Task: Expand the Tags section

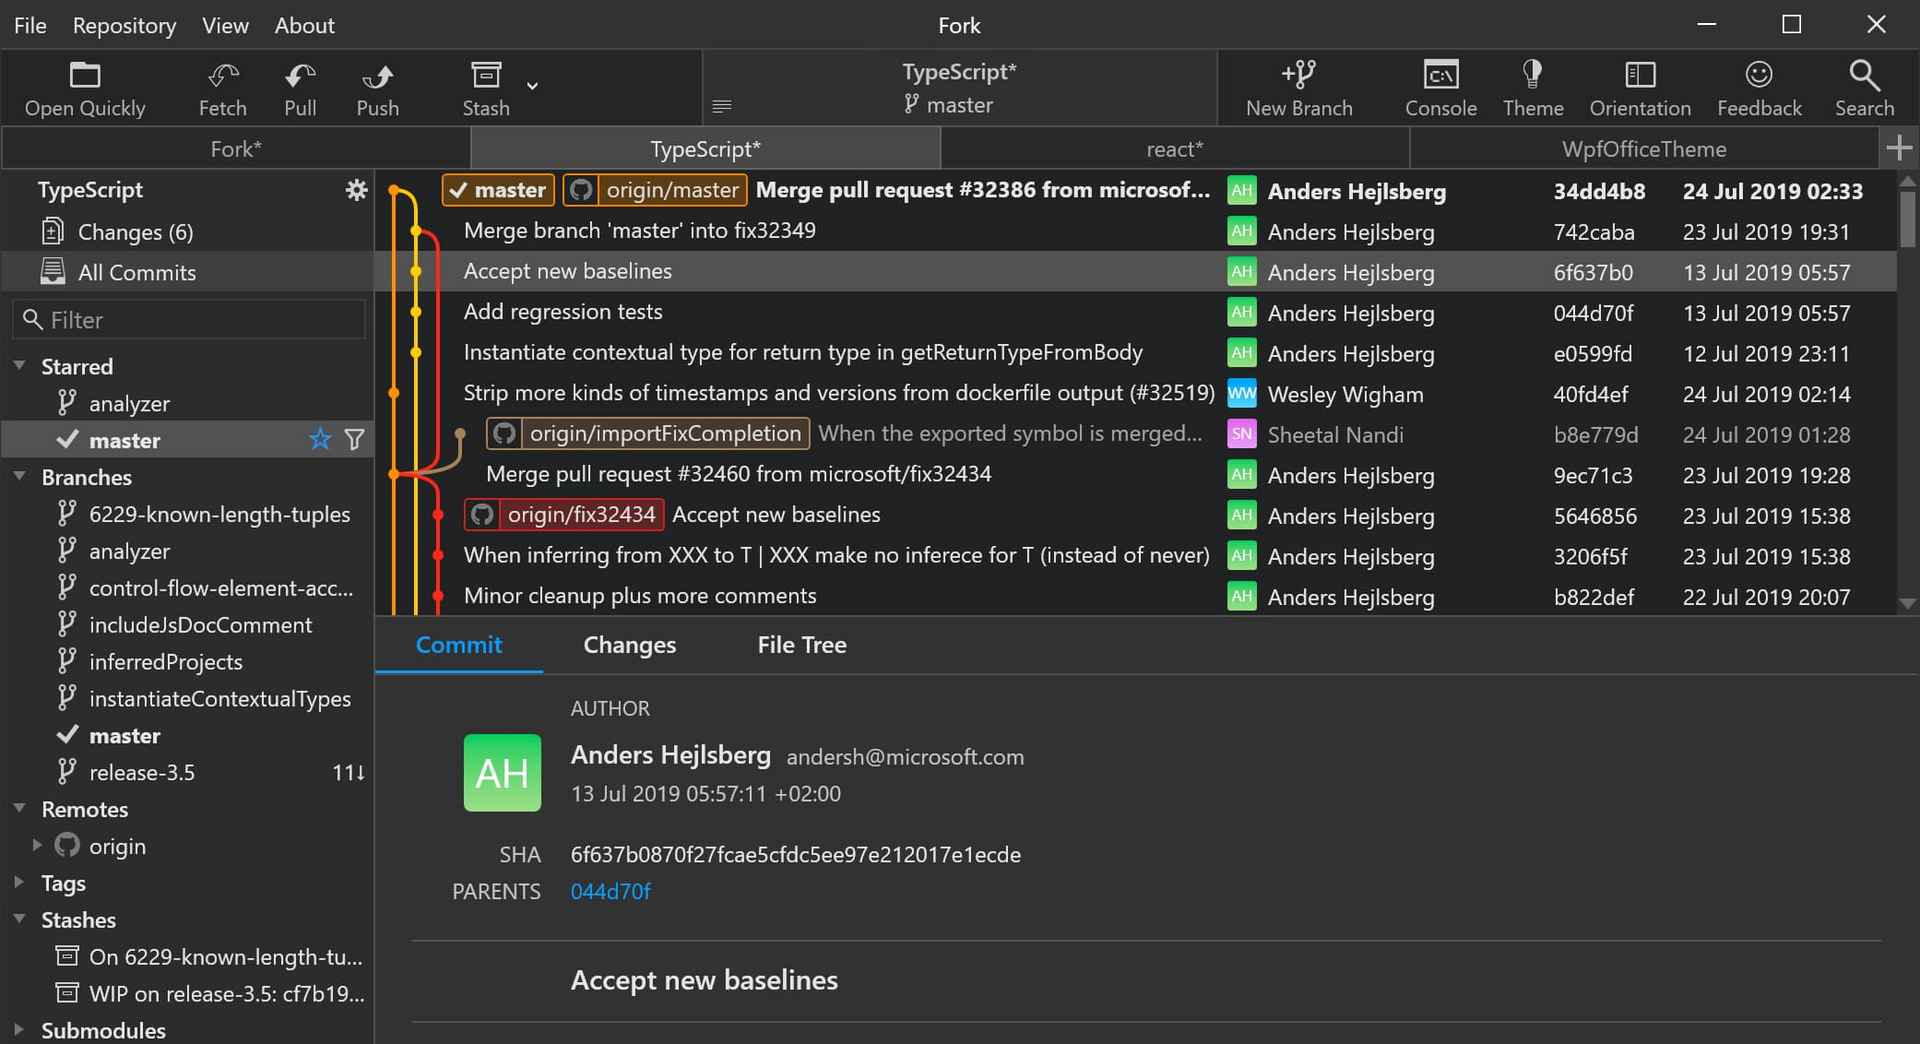Action: click(x=19, y=882)
